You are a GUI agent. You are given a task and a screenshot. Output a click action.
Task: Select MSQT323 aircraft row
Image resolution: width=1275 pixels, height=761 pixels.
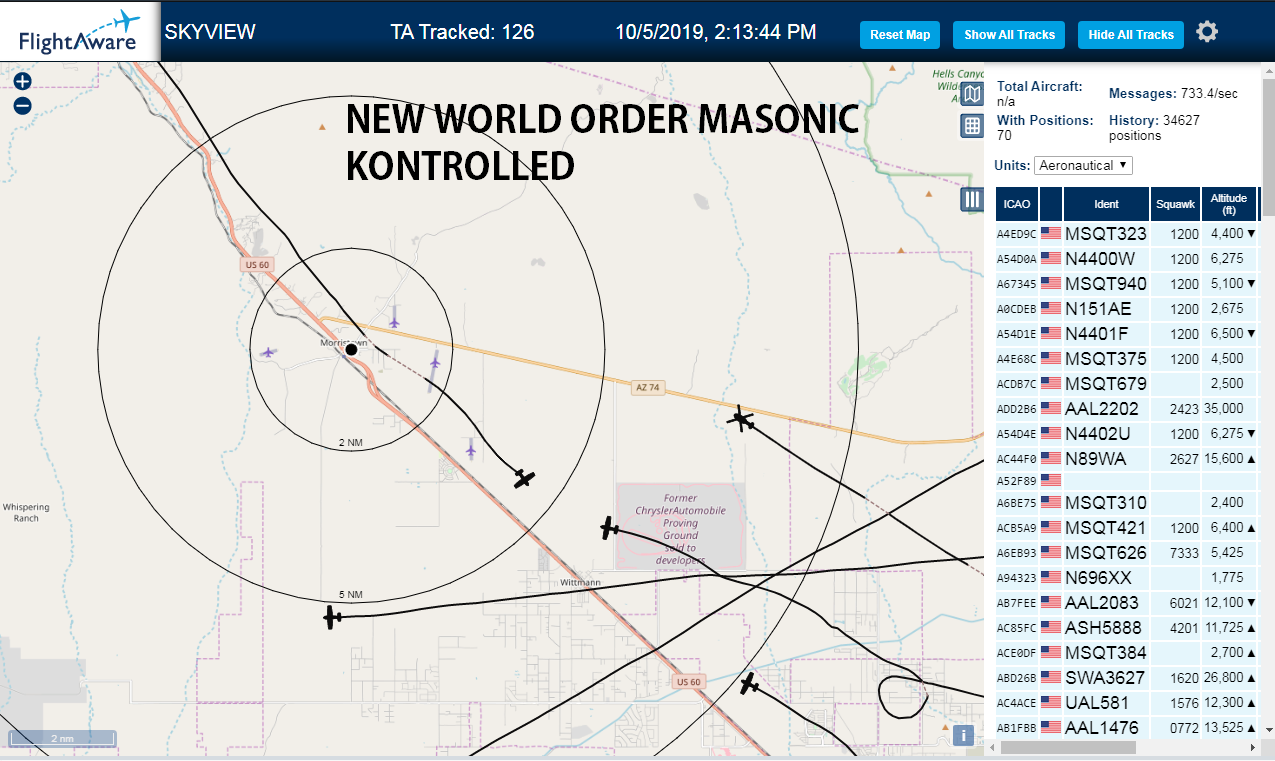click(x=1126, y=233)
